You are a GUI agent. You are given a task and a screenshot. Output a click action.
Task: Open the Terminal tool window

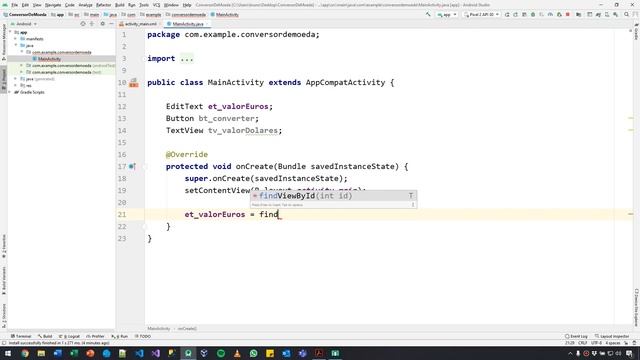click(x=21, y=336)
